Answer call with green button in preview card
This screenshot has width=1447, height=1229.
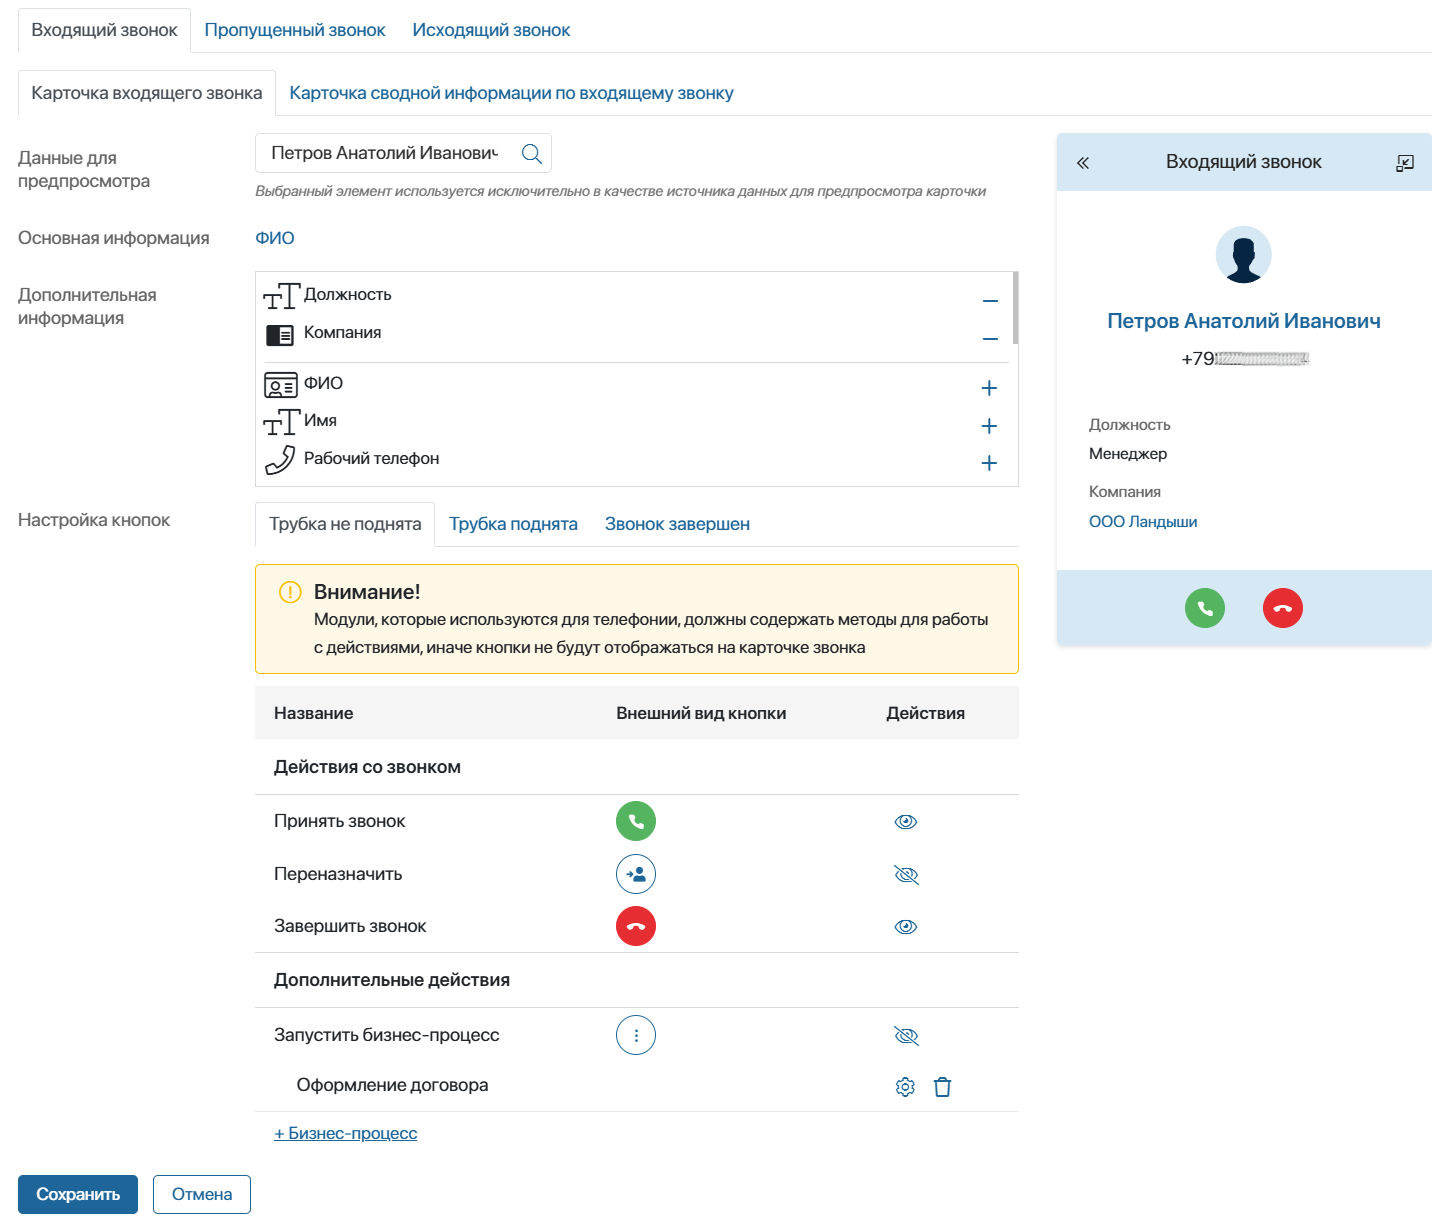(1205, 608)
